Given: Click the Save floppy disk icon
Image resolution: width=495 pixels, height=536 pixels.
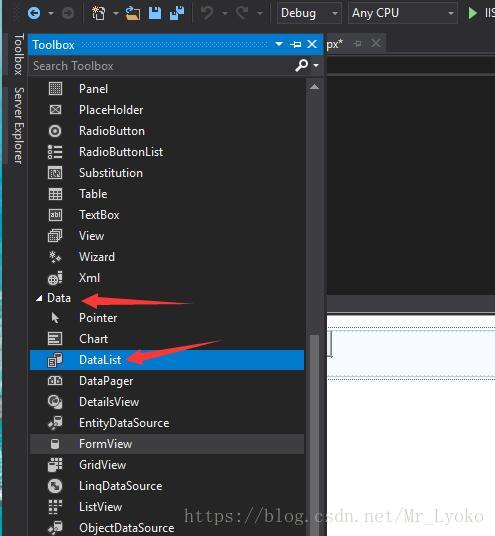Looking at the screenshot, I should point(155,13).
